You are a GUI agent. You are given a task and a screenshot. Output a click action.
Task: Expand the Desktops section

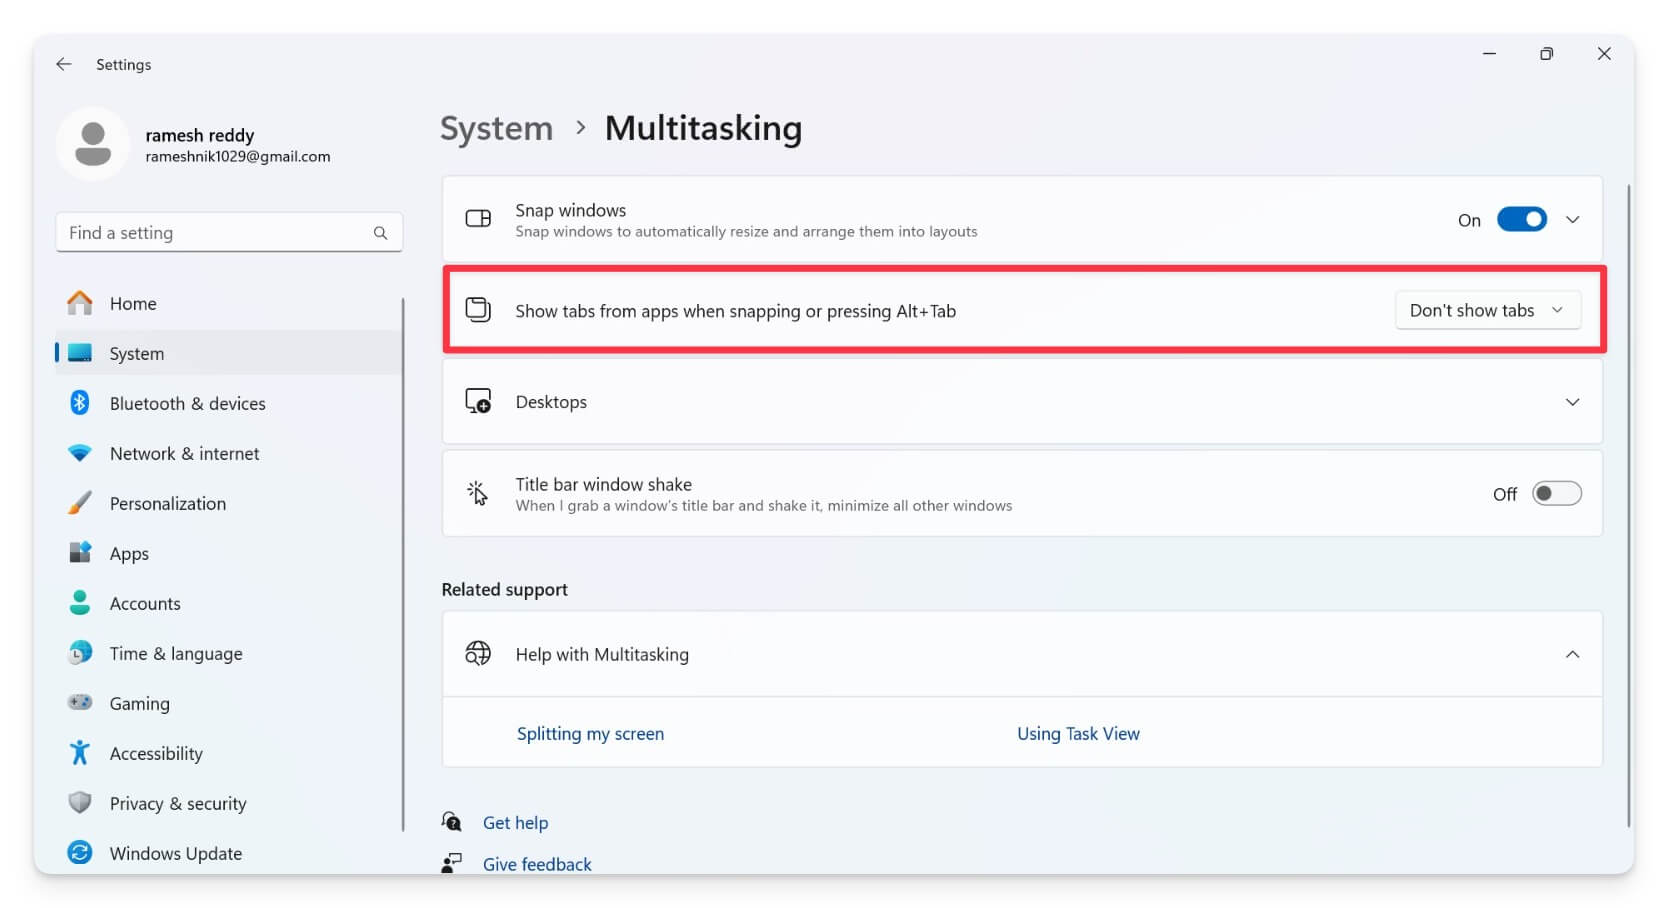(x=1572, y=401)
